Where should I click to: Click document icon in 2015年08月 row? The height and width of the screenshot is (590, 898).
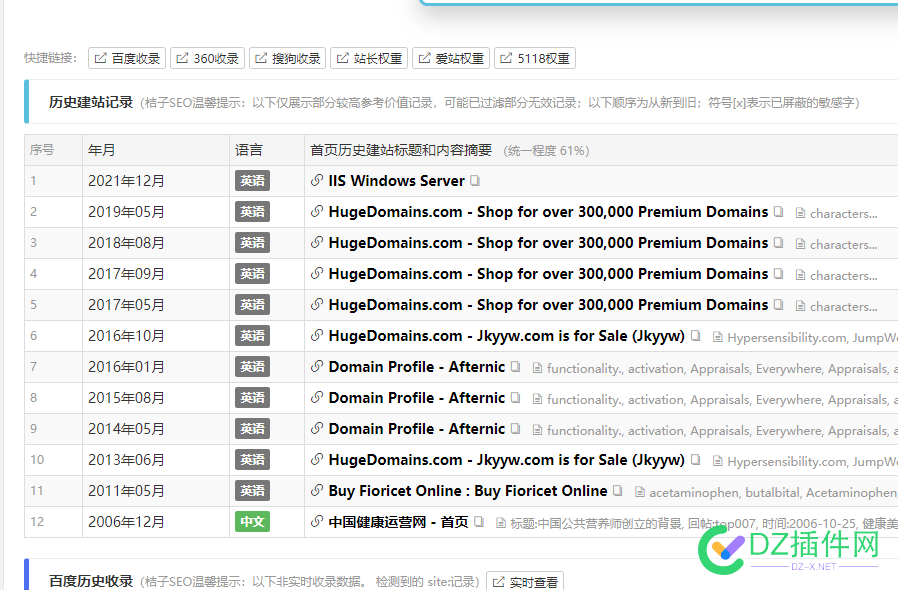coord(537,399)
